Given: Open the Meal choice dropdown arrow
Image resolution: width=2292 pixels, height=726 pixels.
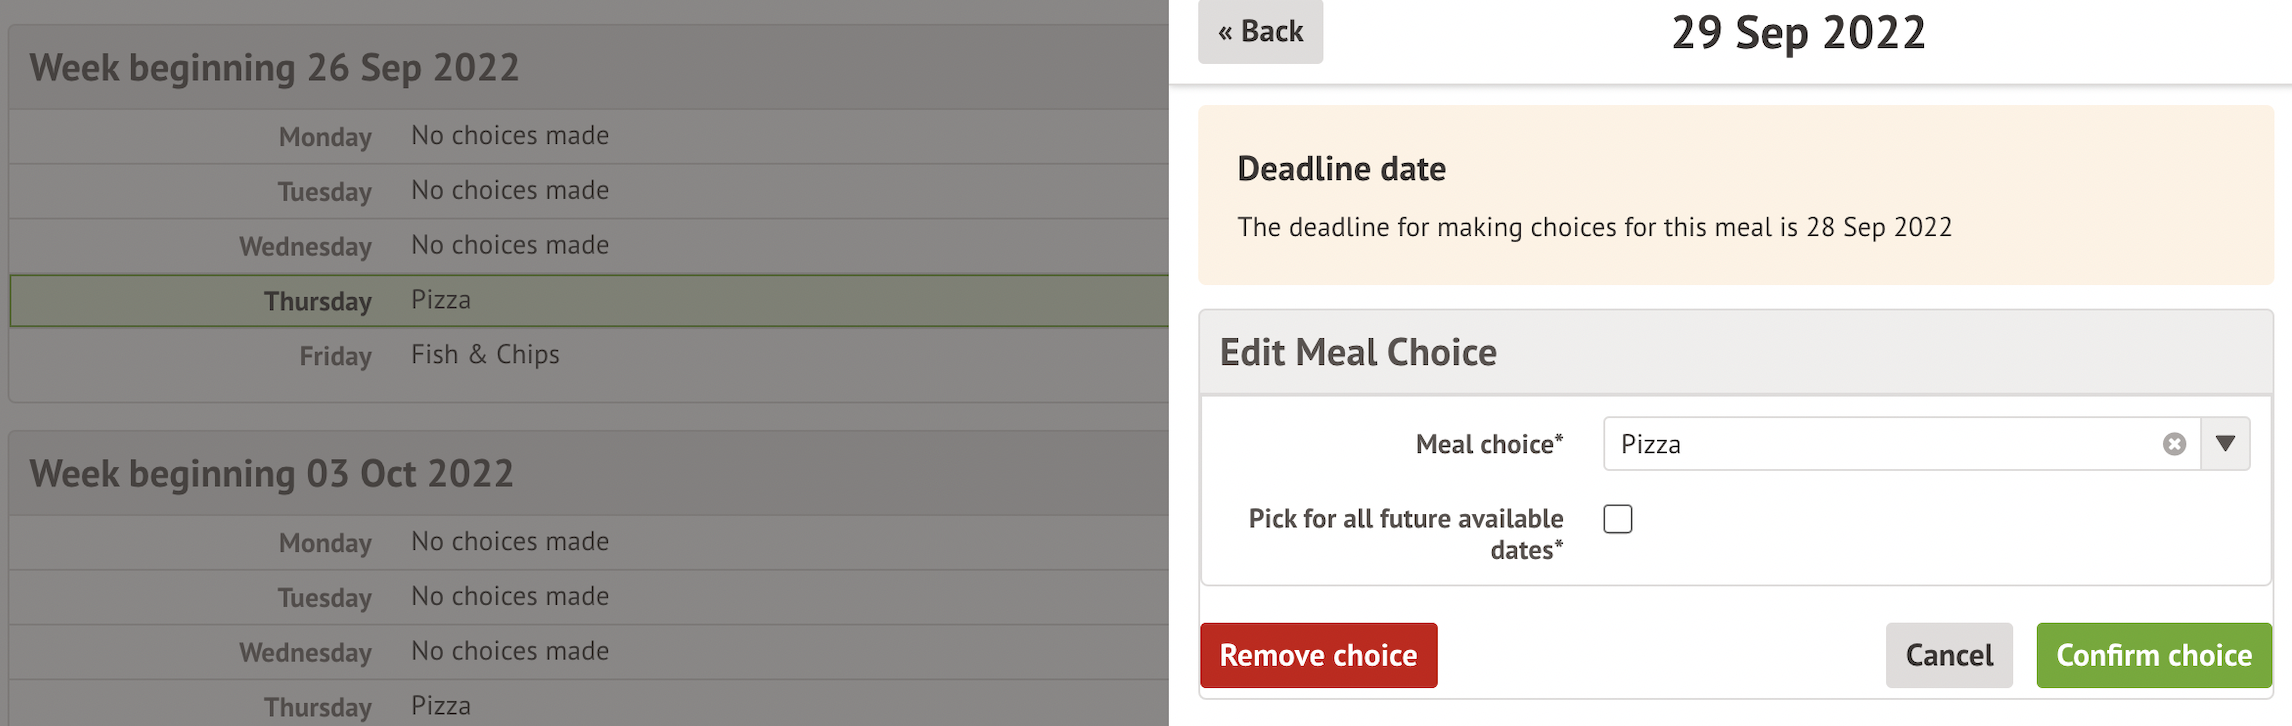Looking at the screenshot, I should click(2226, 444).
